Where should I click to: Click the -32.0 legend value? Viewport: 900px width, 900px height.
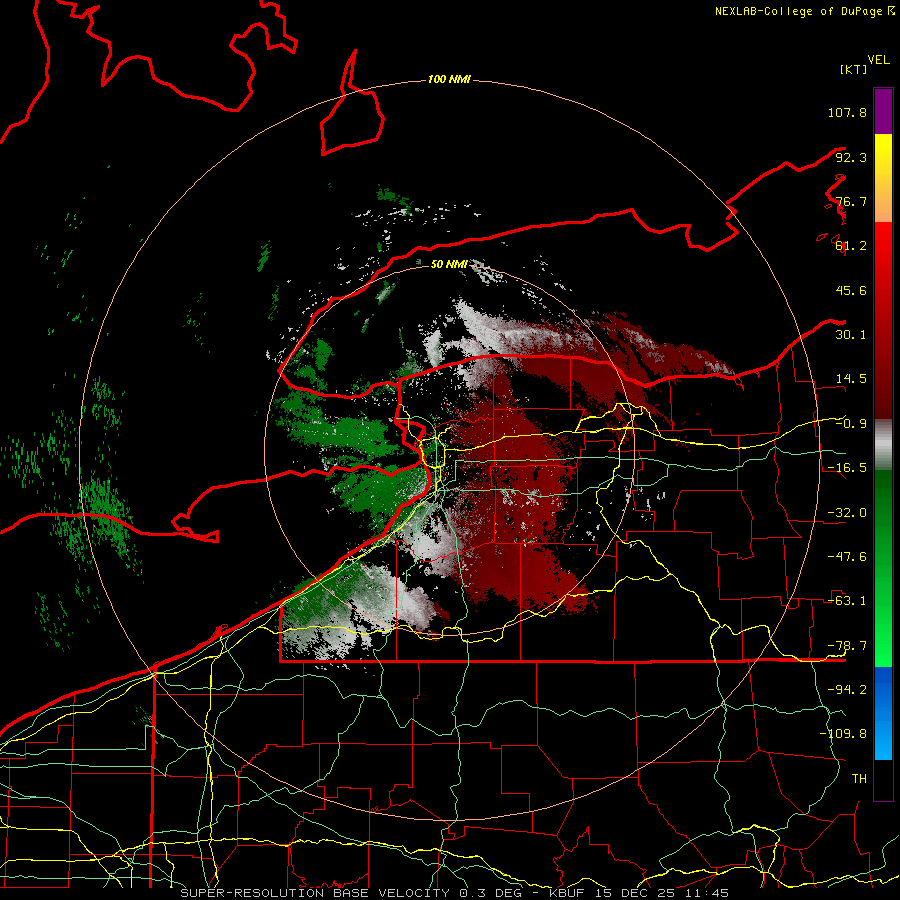847,513
